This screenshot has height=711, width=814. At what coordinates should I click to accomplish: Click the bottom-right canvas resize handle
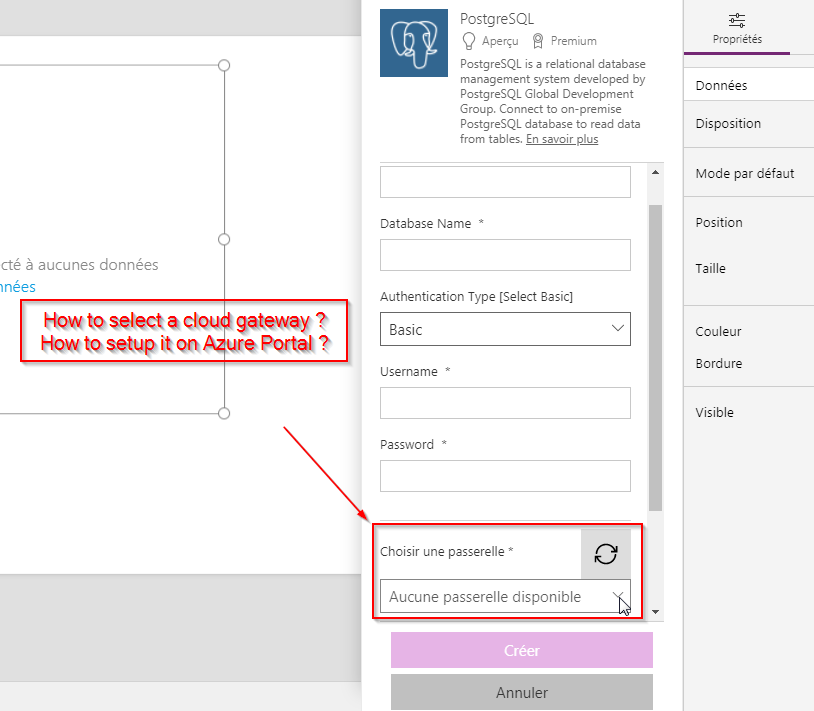point(224,413)
